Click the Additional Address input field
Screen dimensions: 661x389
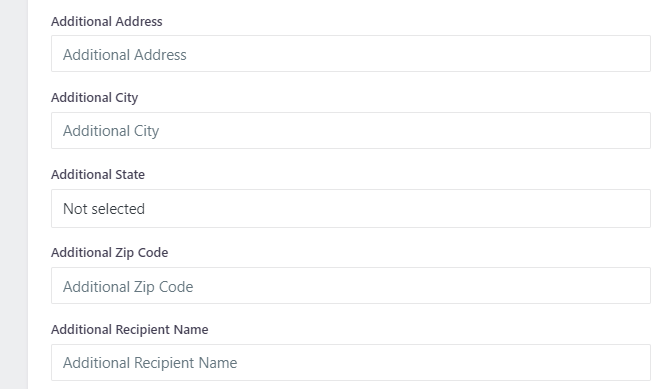(x=351, y=54)
